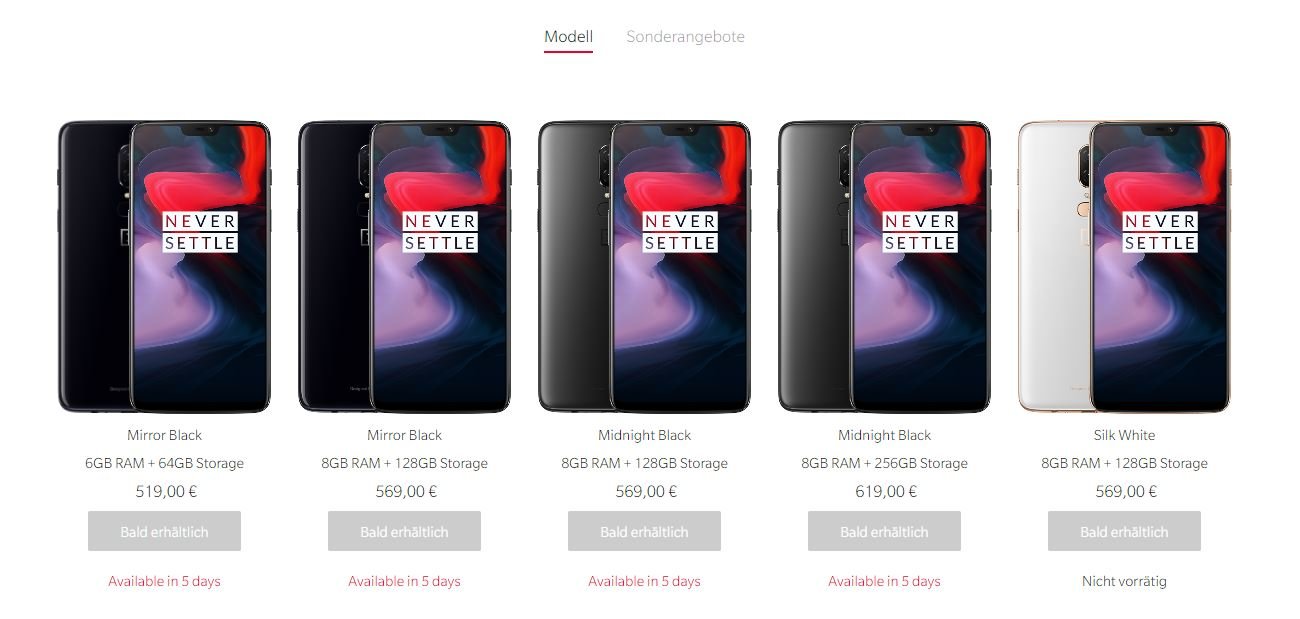
Task: Click Mirror Black name above 6GB RAM
Action: (x=164, y=435)
